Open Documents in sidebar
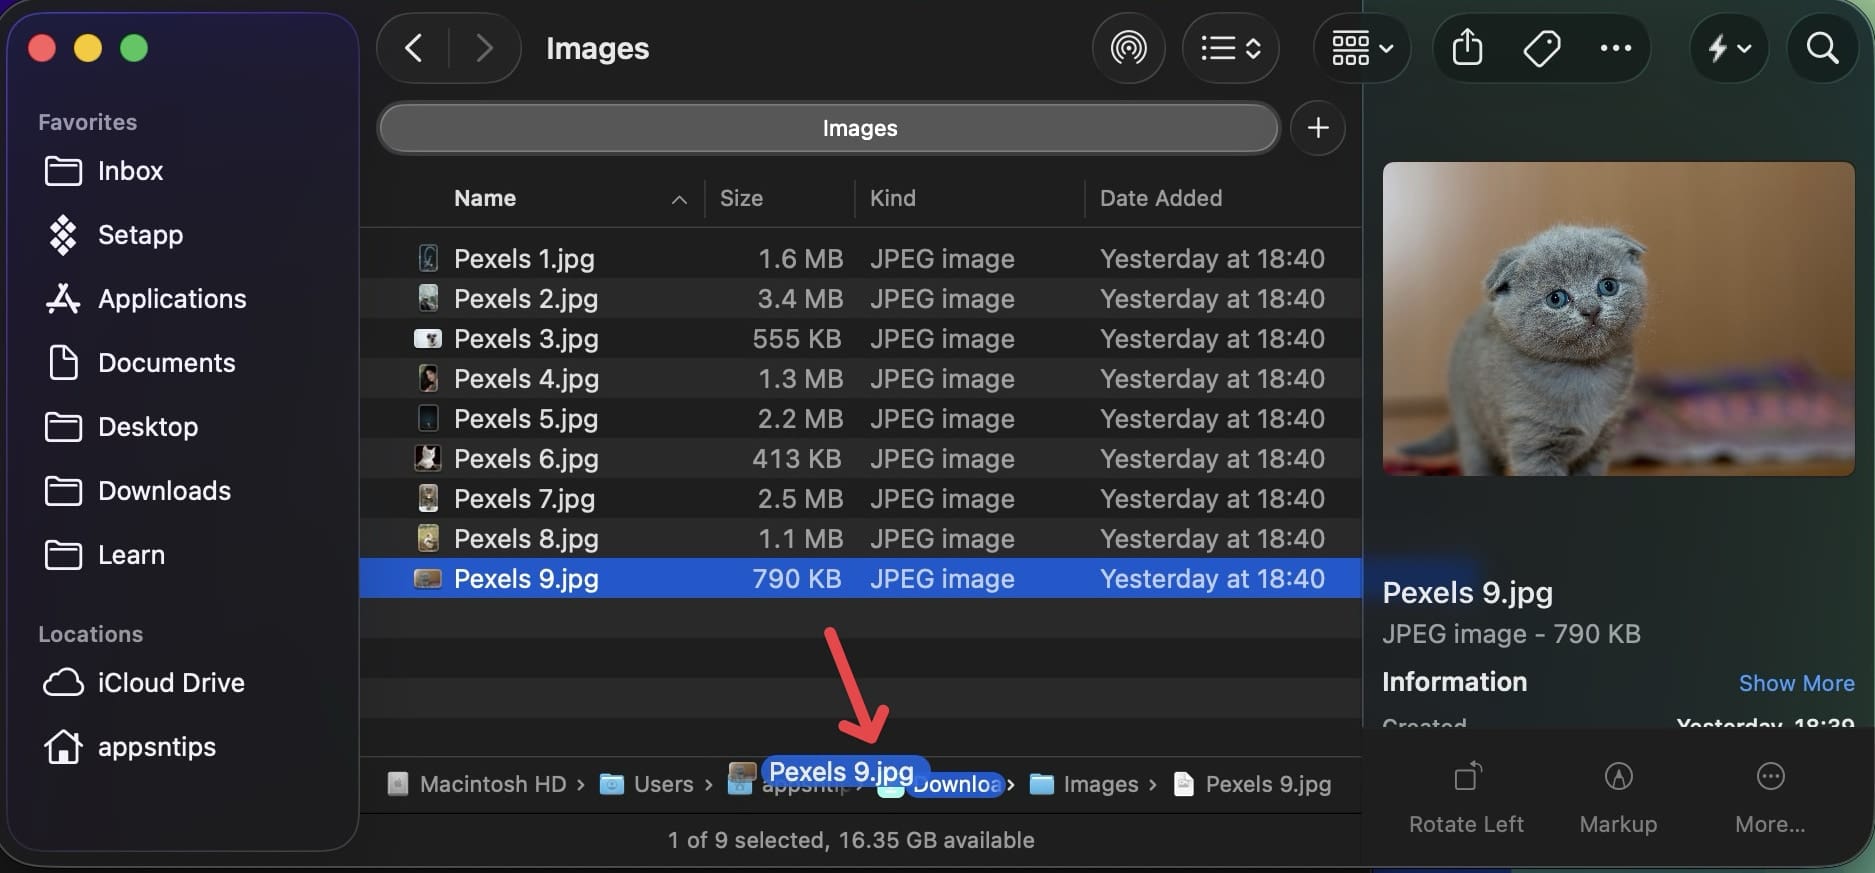 tap(141, 363)
